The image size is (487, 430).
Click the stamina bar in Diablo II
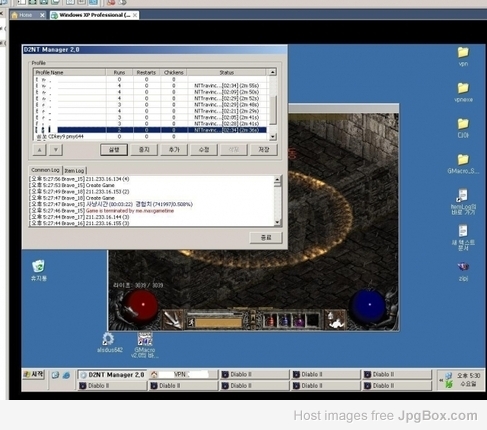coord(218,323)
